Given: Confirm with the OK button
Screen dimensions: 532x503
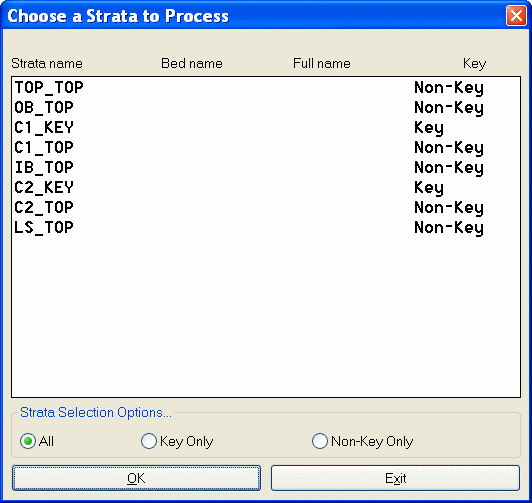Looking at the screenshot, I should [136, 478].
